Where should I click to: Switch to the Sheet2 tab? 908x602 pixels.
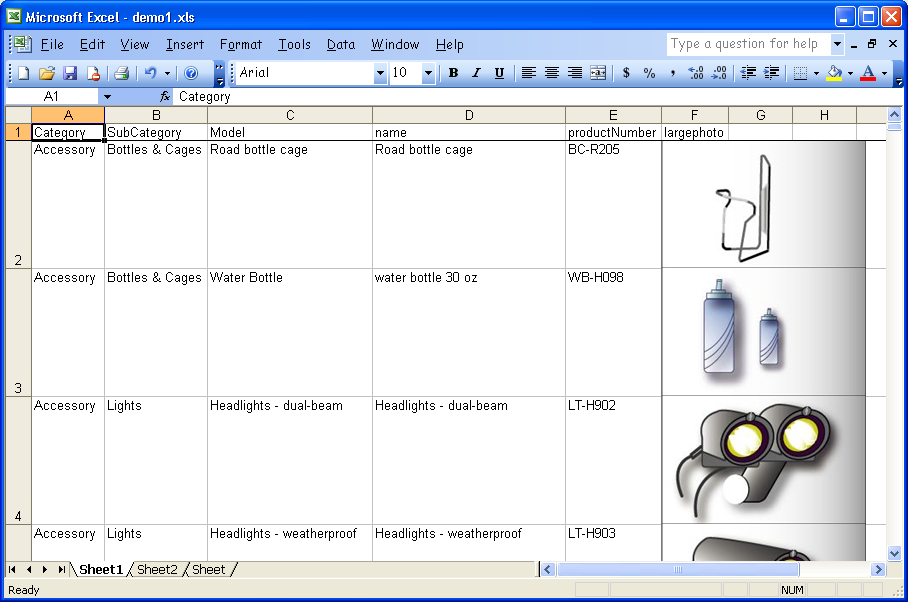click(157, 570)
